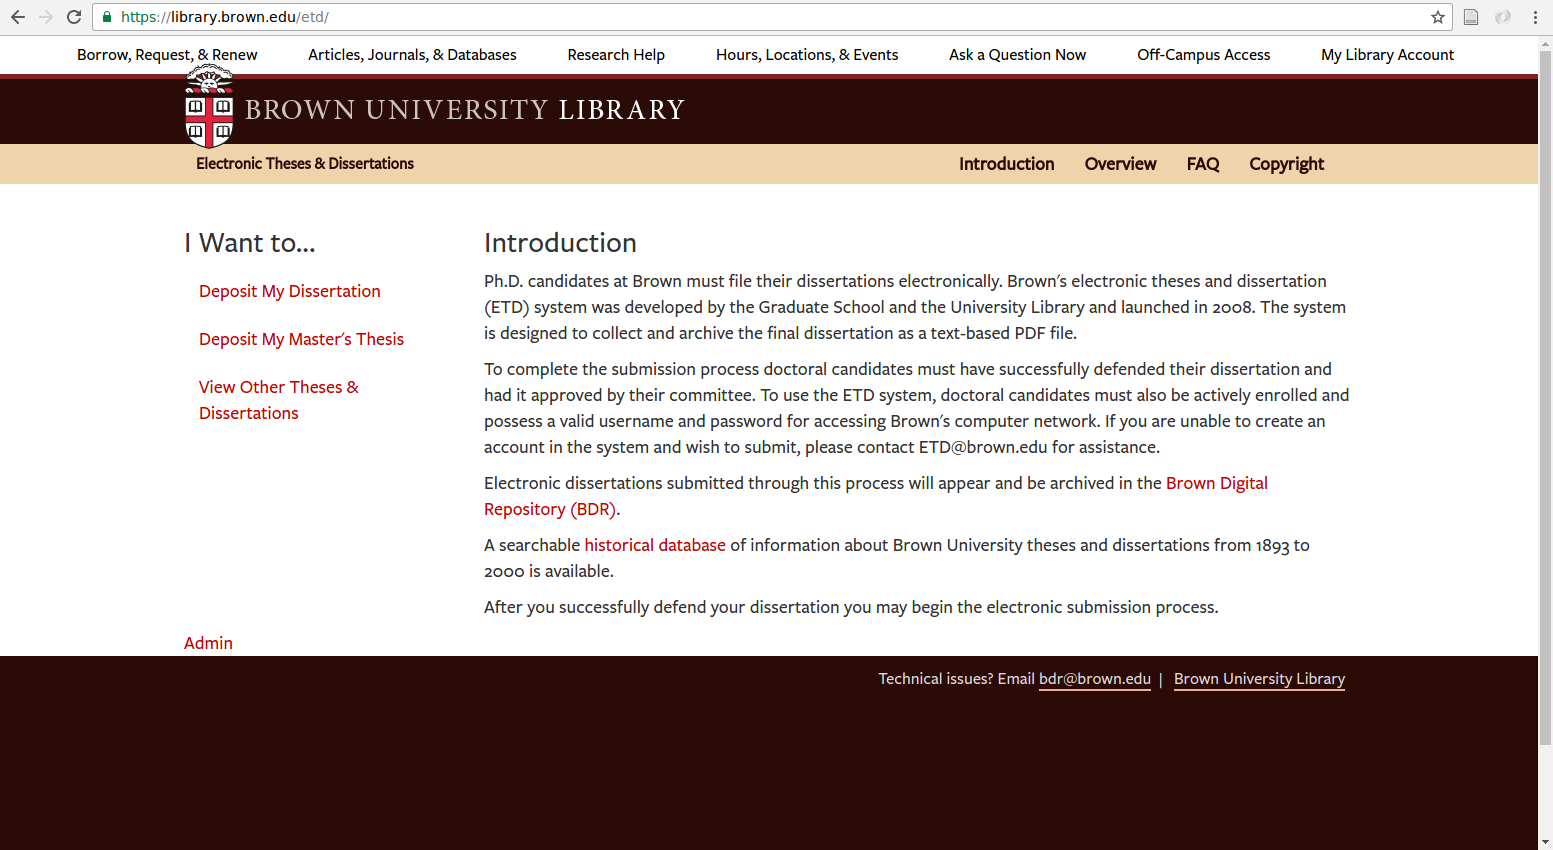Click the address bar URL field
This screenshot has width=1553, height=850.
coord(700,17)
